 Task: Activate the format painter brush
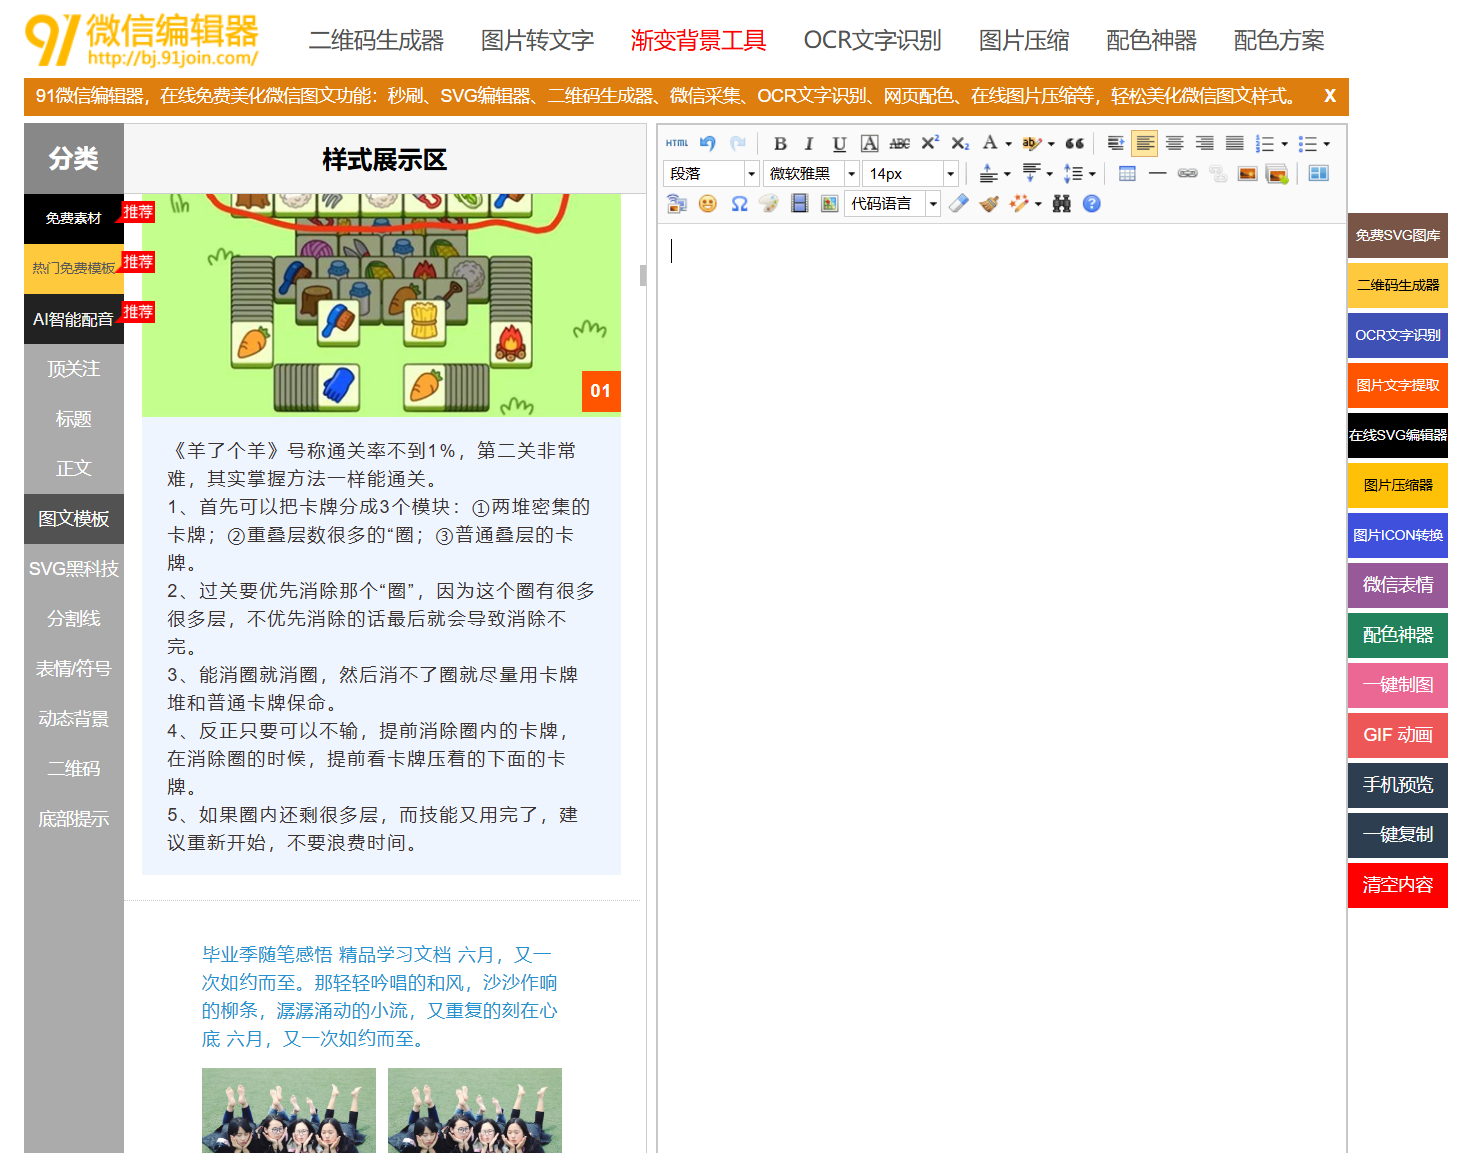tap(989, 203)
